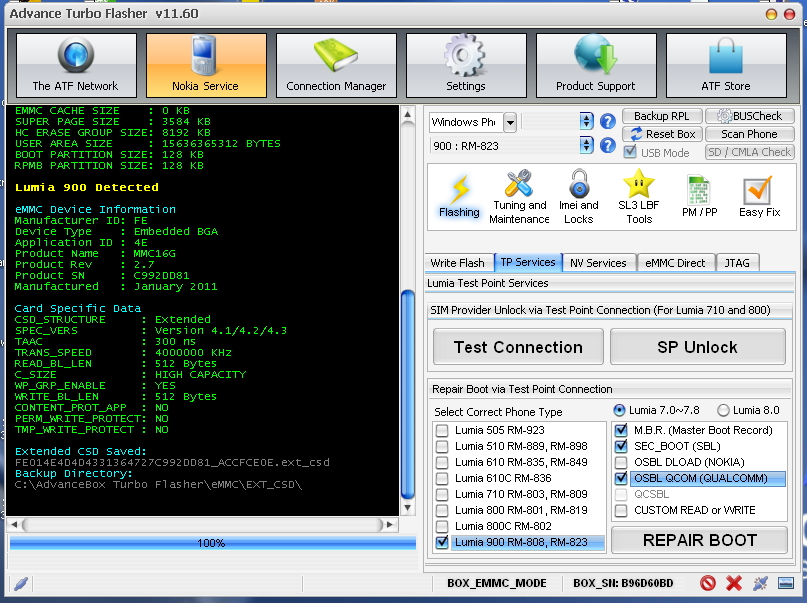Click horizontal scrollbar left arrow
This screenshot has width=807, height=603.
pyautogui.click(x=14, y=524)
